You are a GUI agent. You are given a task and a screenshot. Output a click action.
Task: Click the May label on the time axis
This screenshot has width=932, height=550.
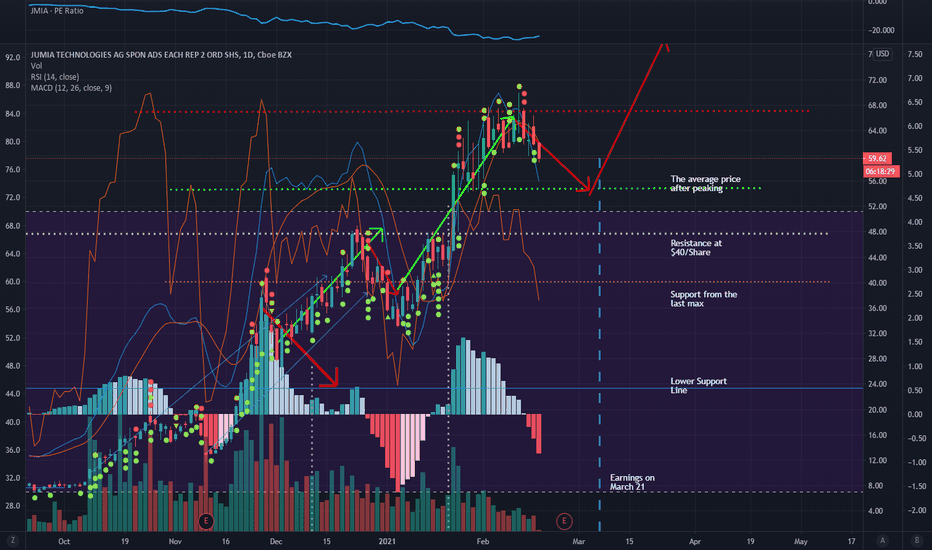click(801, 542)
